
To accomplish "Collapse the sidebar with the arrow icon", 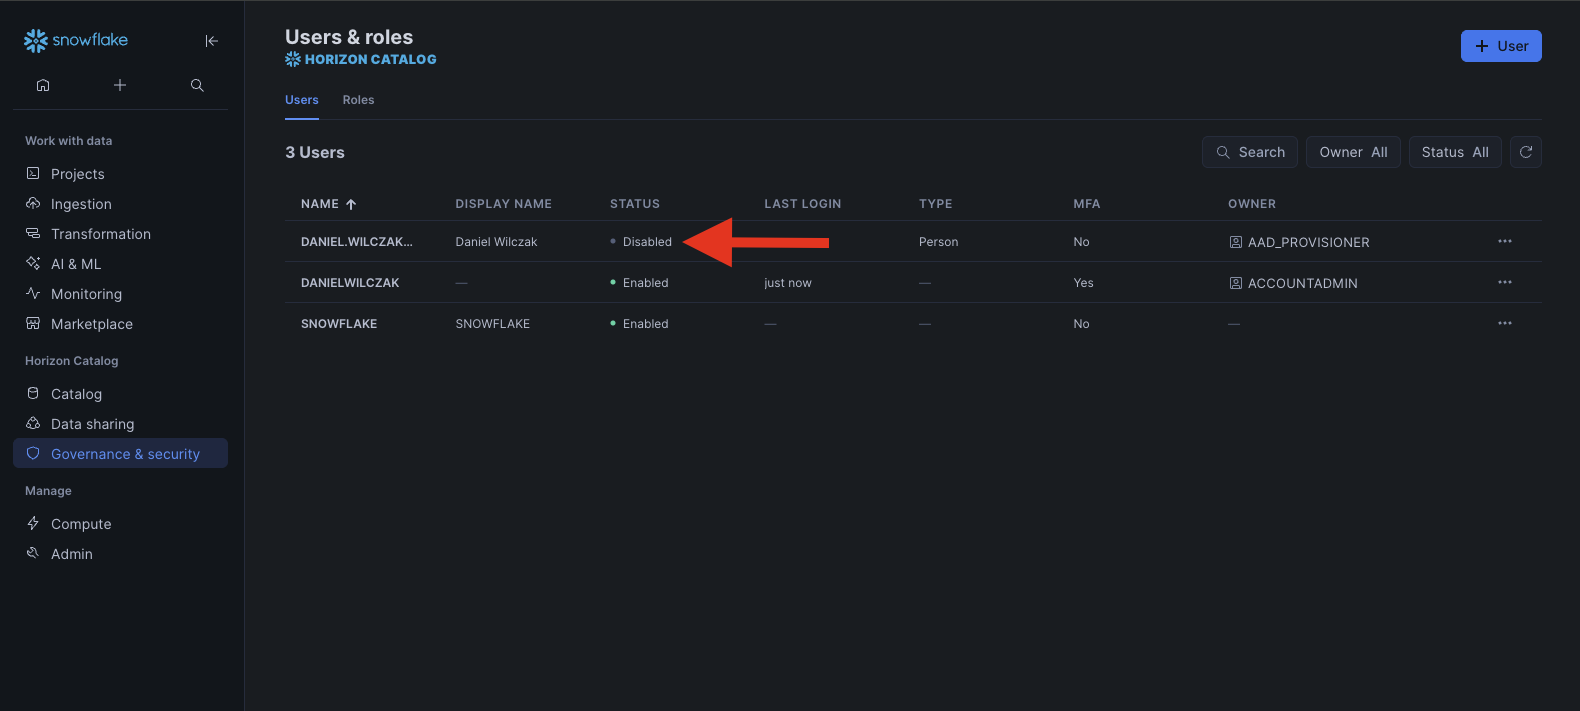I will [211, 41].
